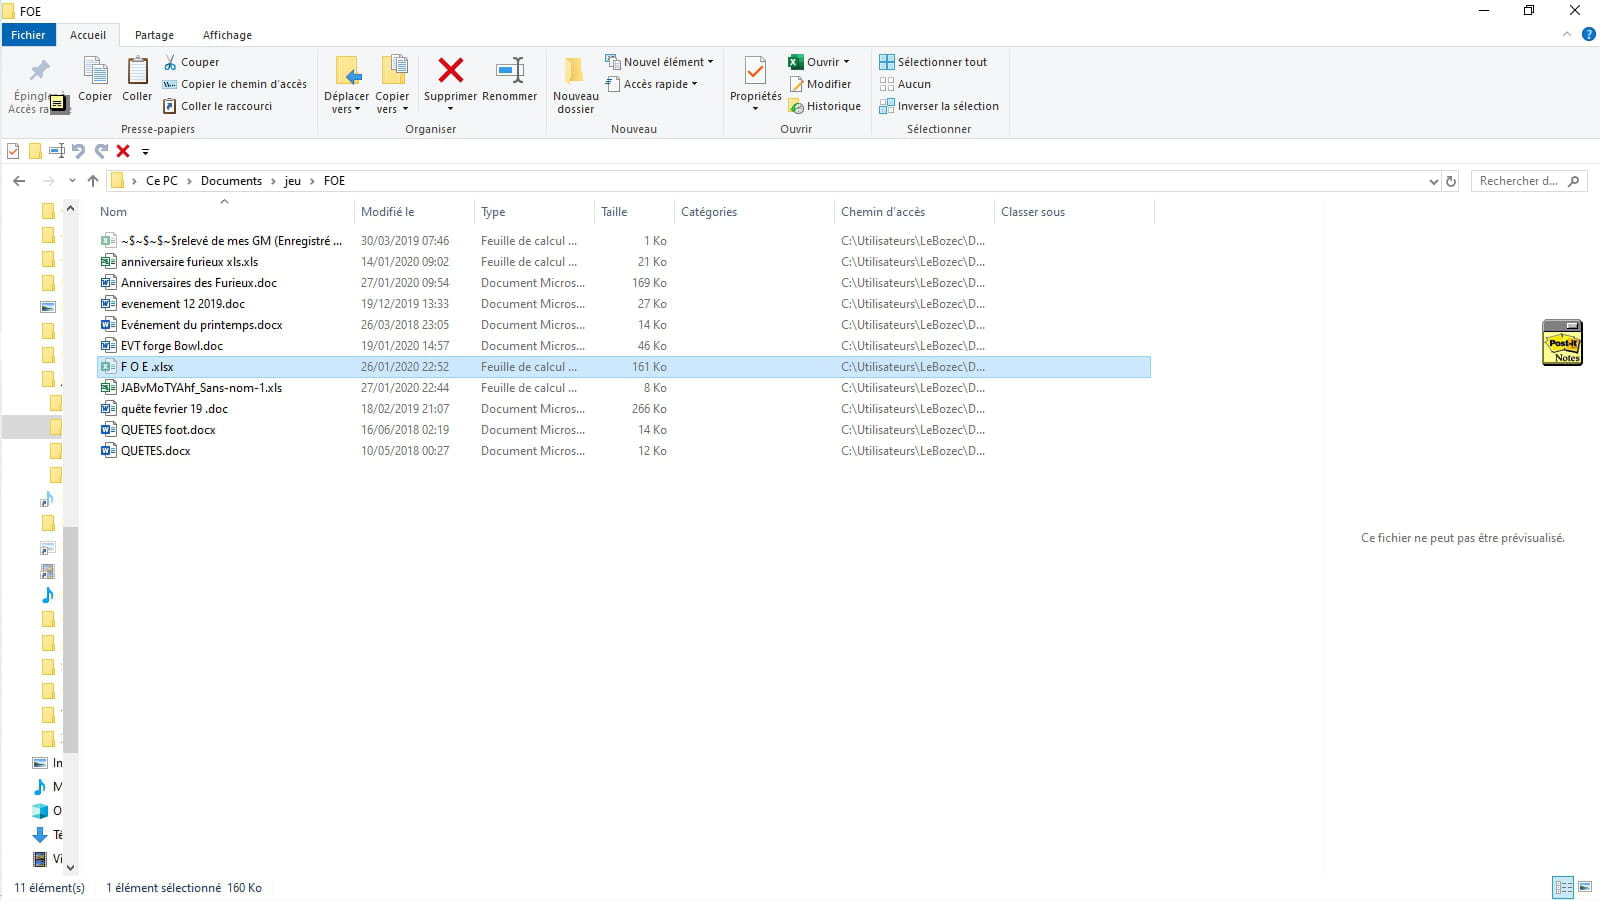Click the Rechercher search field
Image resolution: width=1600 pixels, height=900 pixels.
click(1520, 181)
